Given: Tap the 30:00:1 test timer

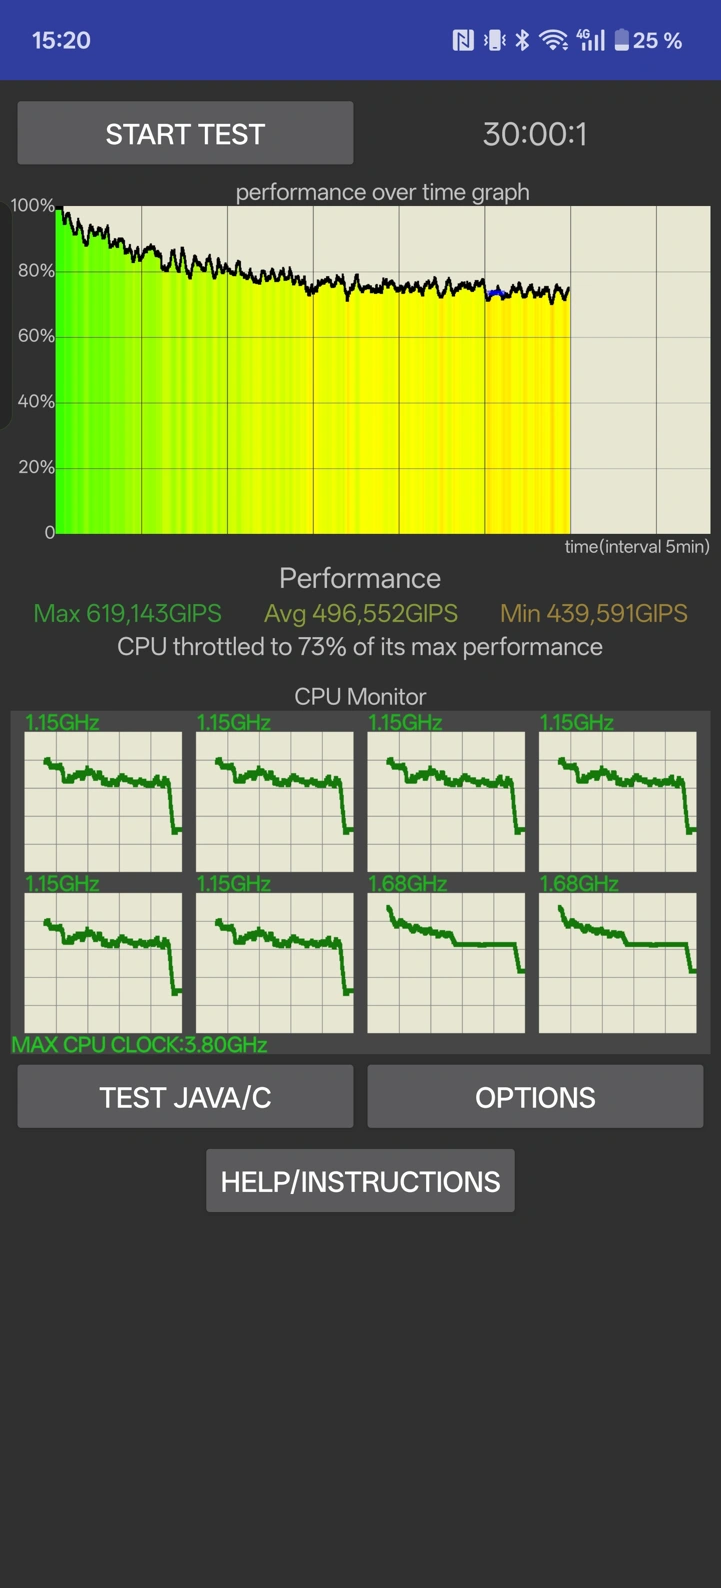Looking at the screenshot, I should (535, 134).
